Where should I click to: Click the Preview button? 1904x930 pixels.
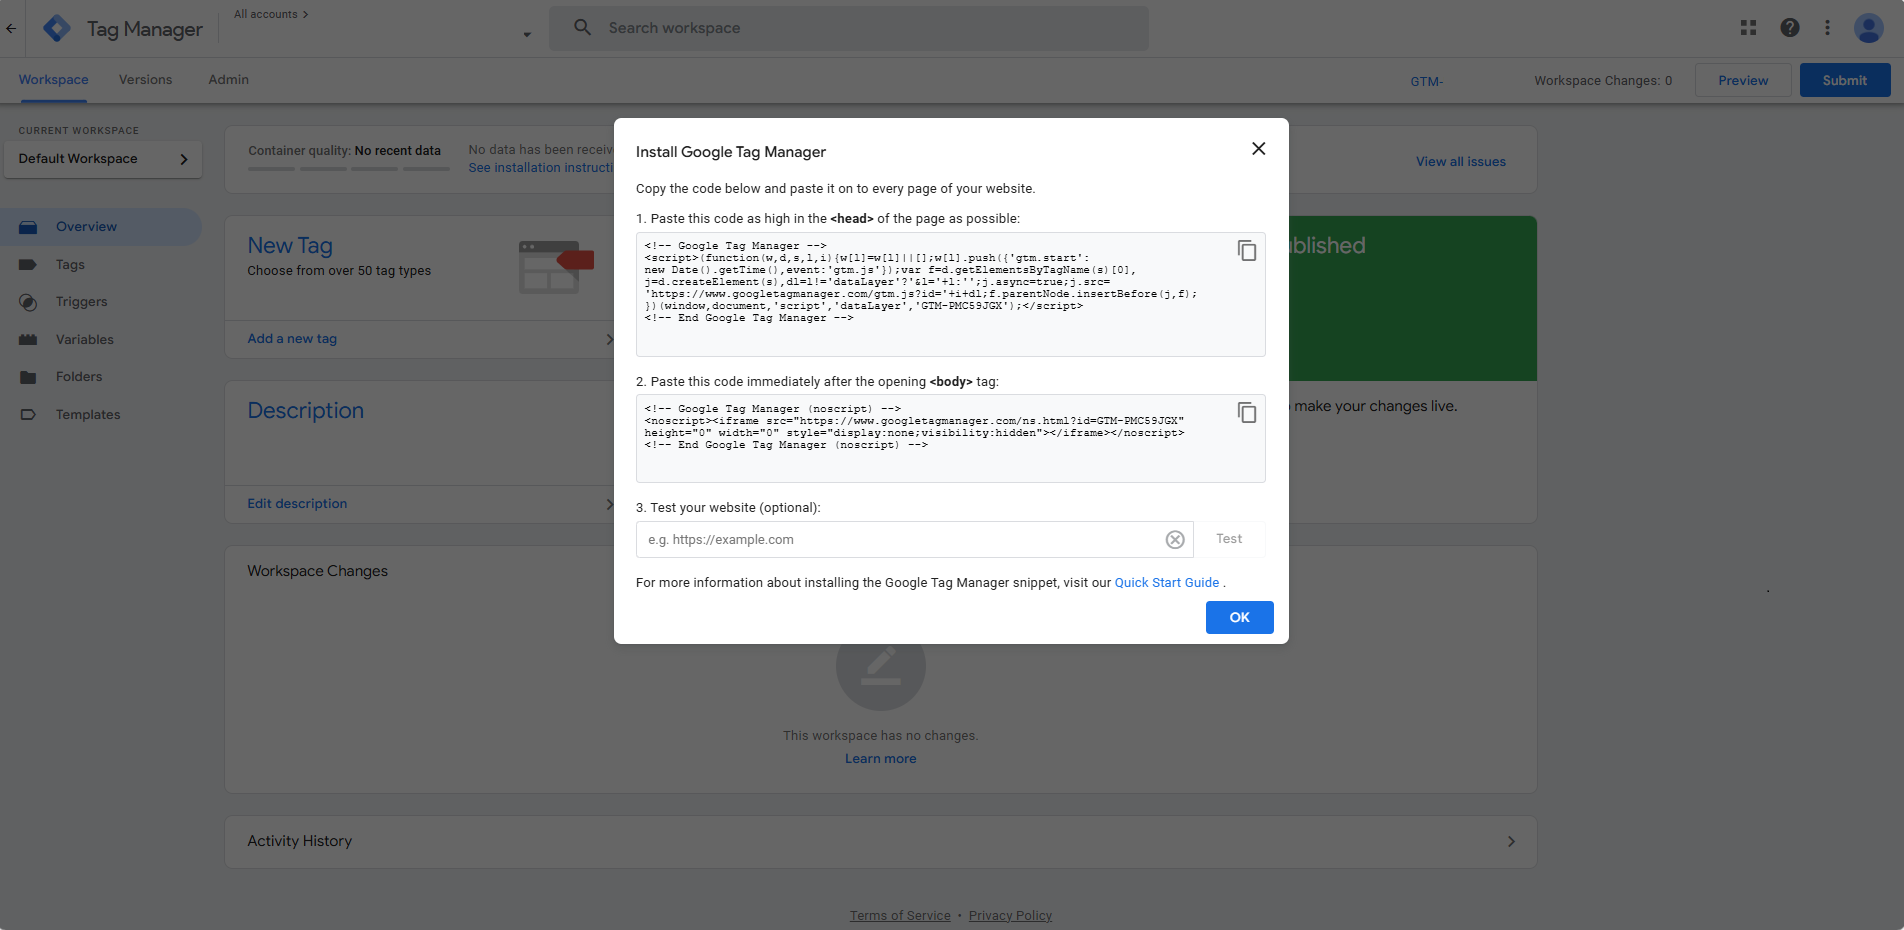1743,80
